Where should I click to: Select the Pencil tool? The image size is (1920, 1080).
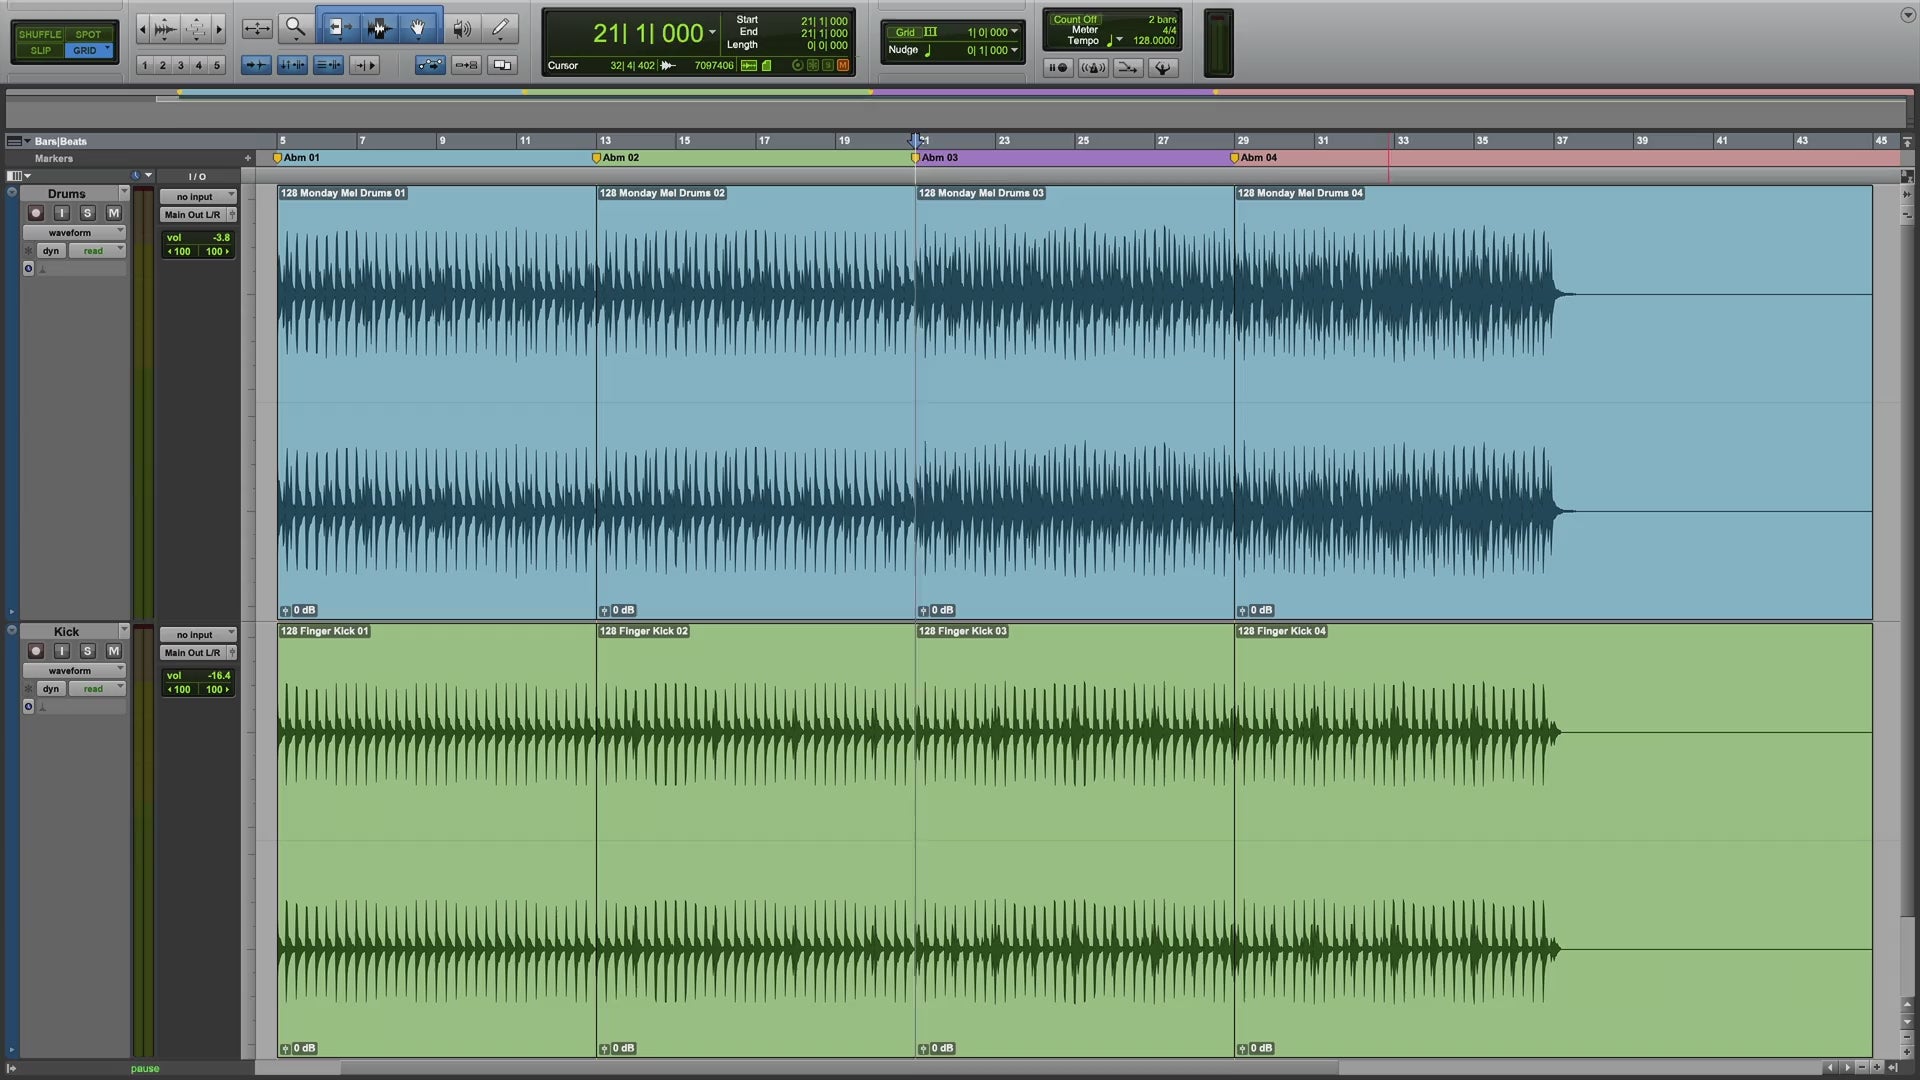pyautogui.click(x=501, y=29)
